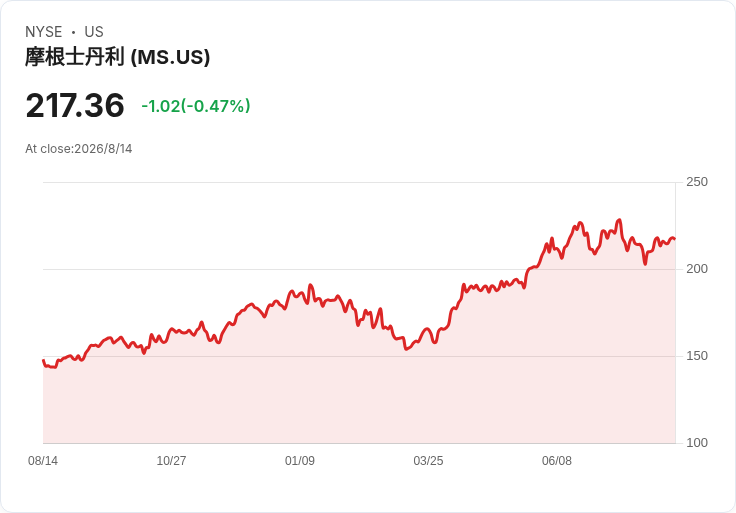The height and width of the screenshot is (513, 736).
Task: Select the 03/25 date on x-axis
Action: pyautogui.click(x=428, y=461)
